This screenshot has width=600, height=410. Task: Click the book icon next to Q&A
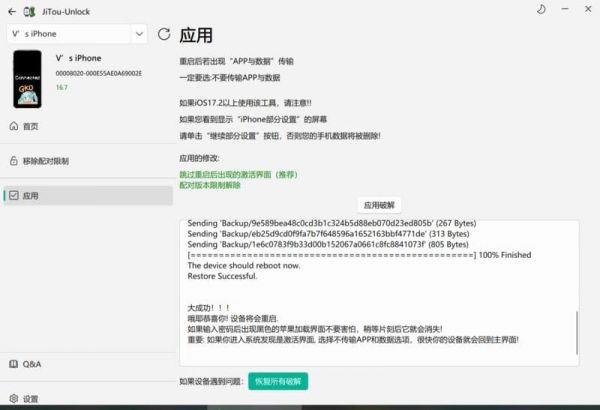(13, 364)
